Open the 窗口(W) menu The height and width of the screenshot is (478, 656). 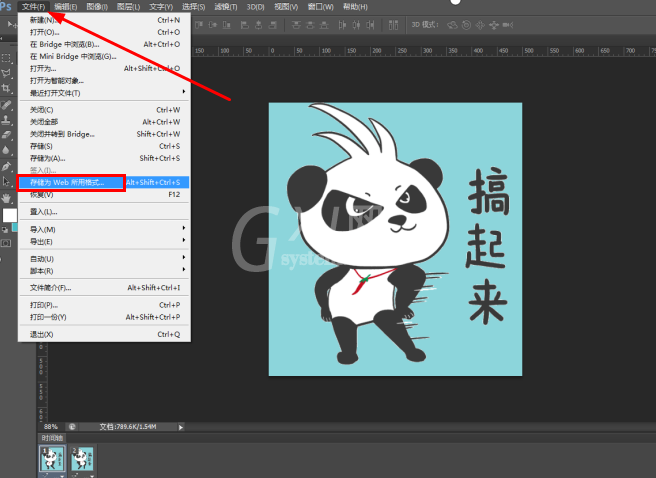coord(320,7)
